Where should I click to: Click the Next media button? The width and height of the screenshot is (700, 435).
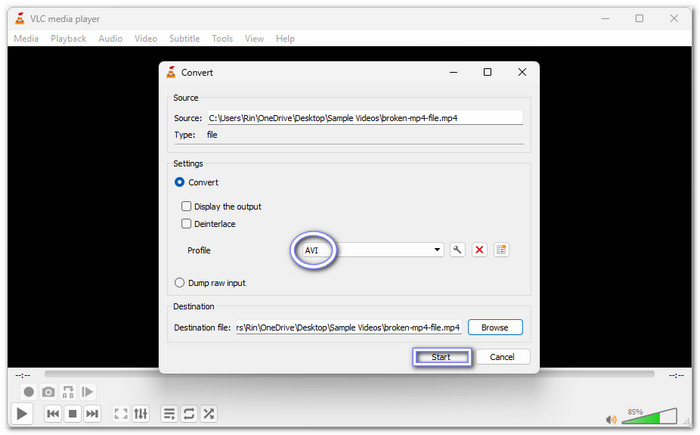[92, 414]
